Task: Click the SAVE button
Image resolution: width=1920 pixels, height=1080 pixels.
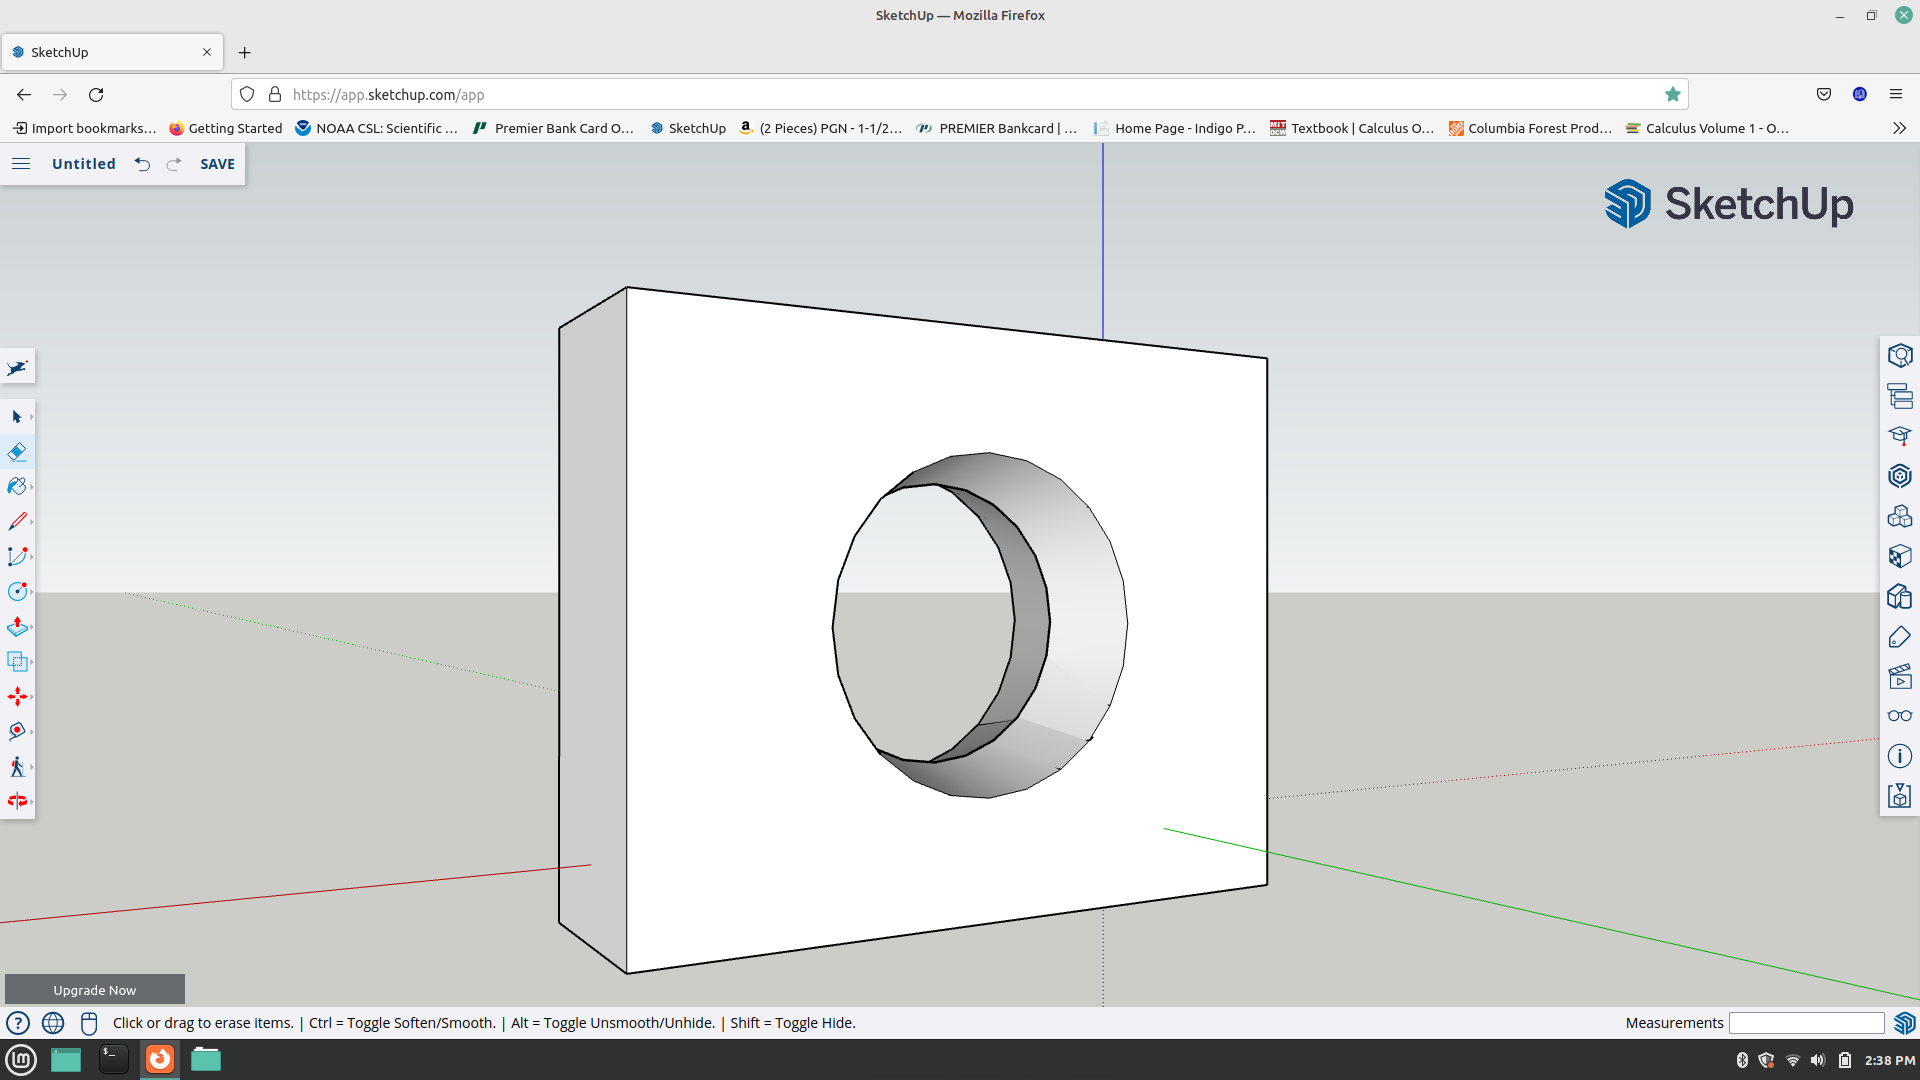Action: coord(217,164)
